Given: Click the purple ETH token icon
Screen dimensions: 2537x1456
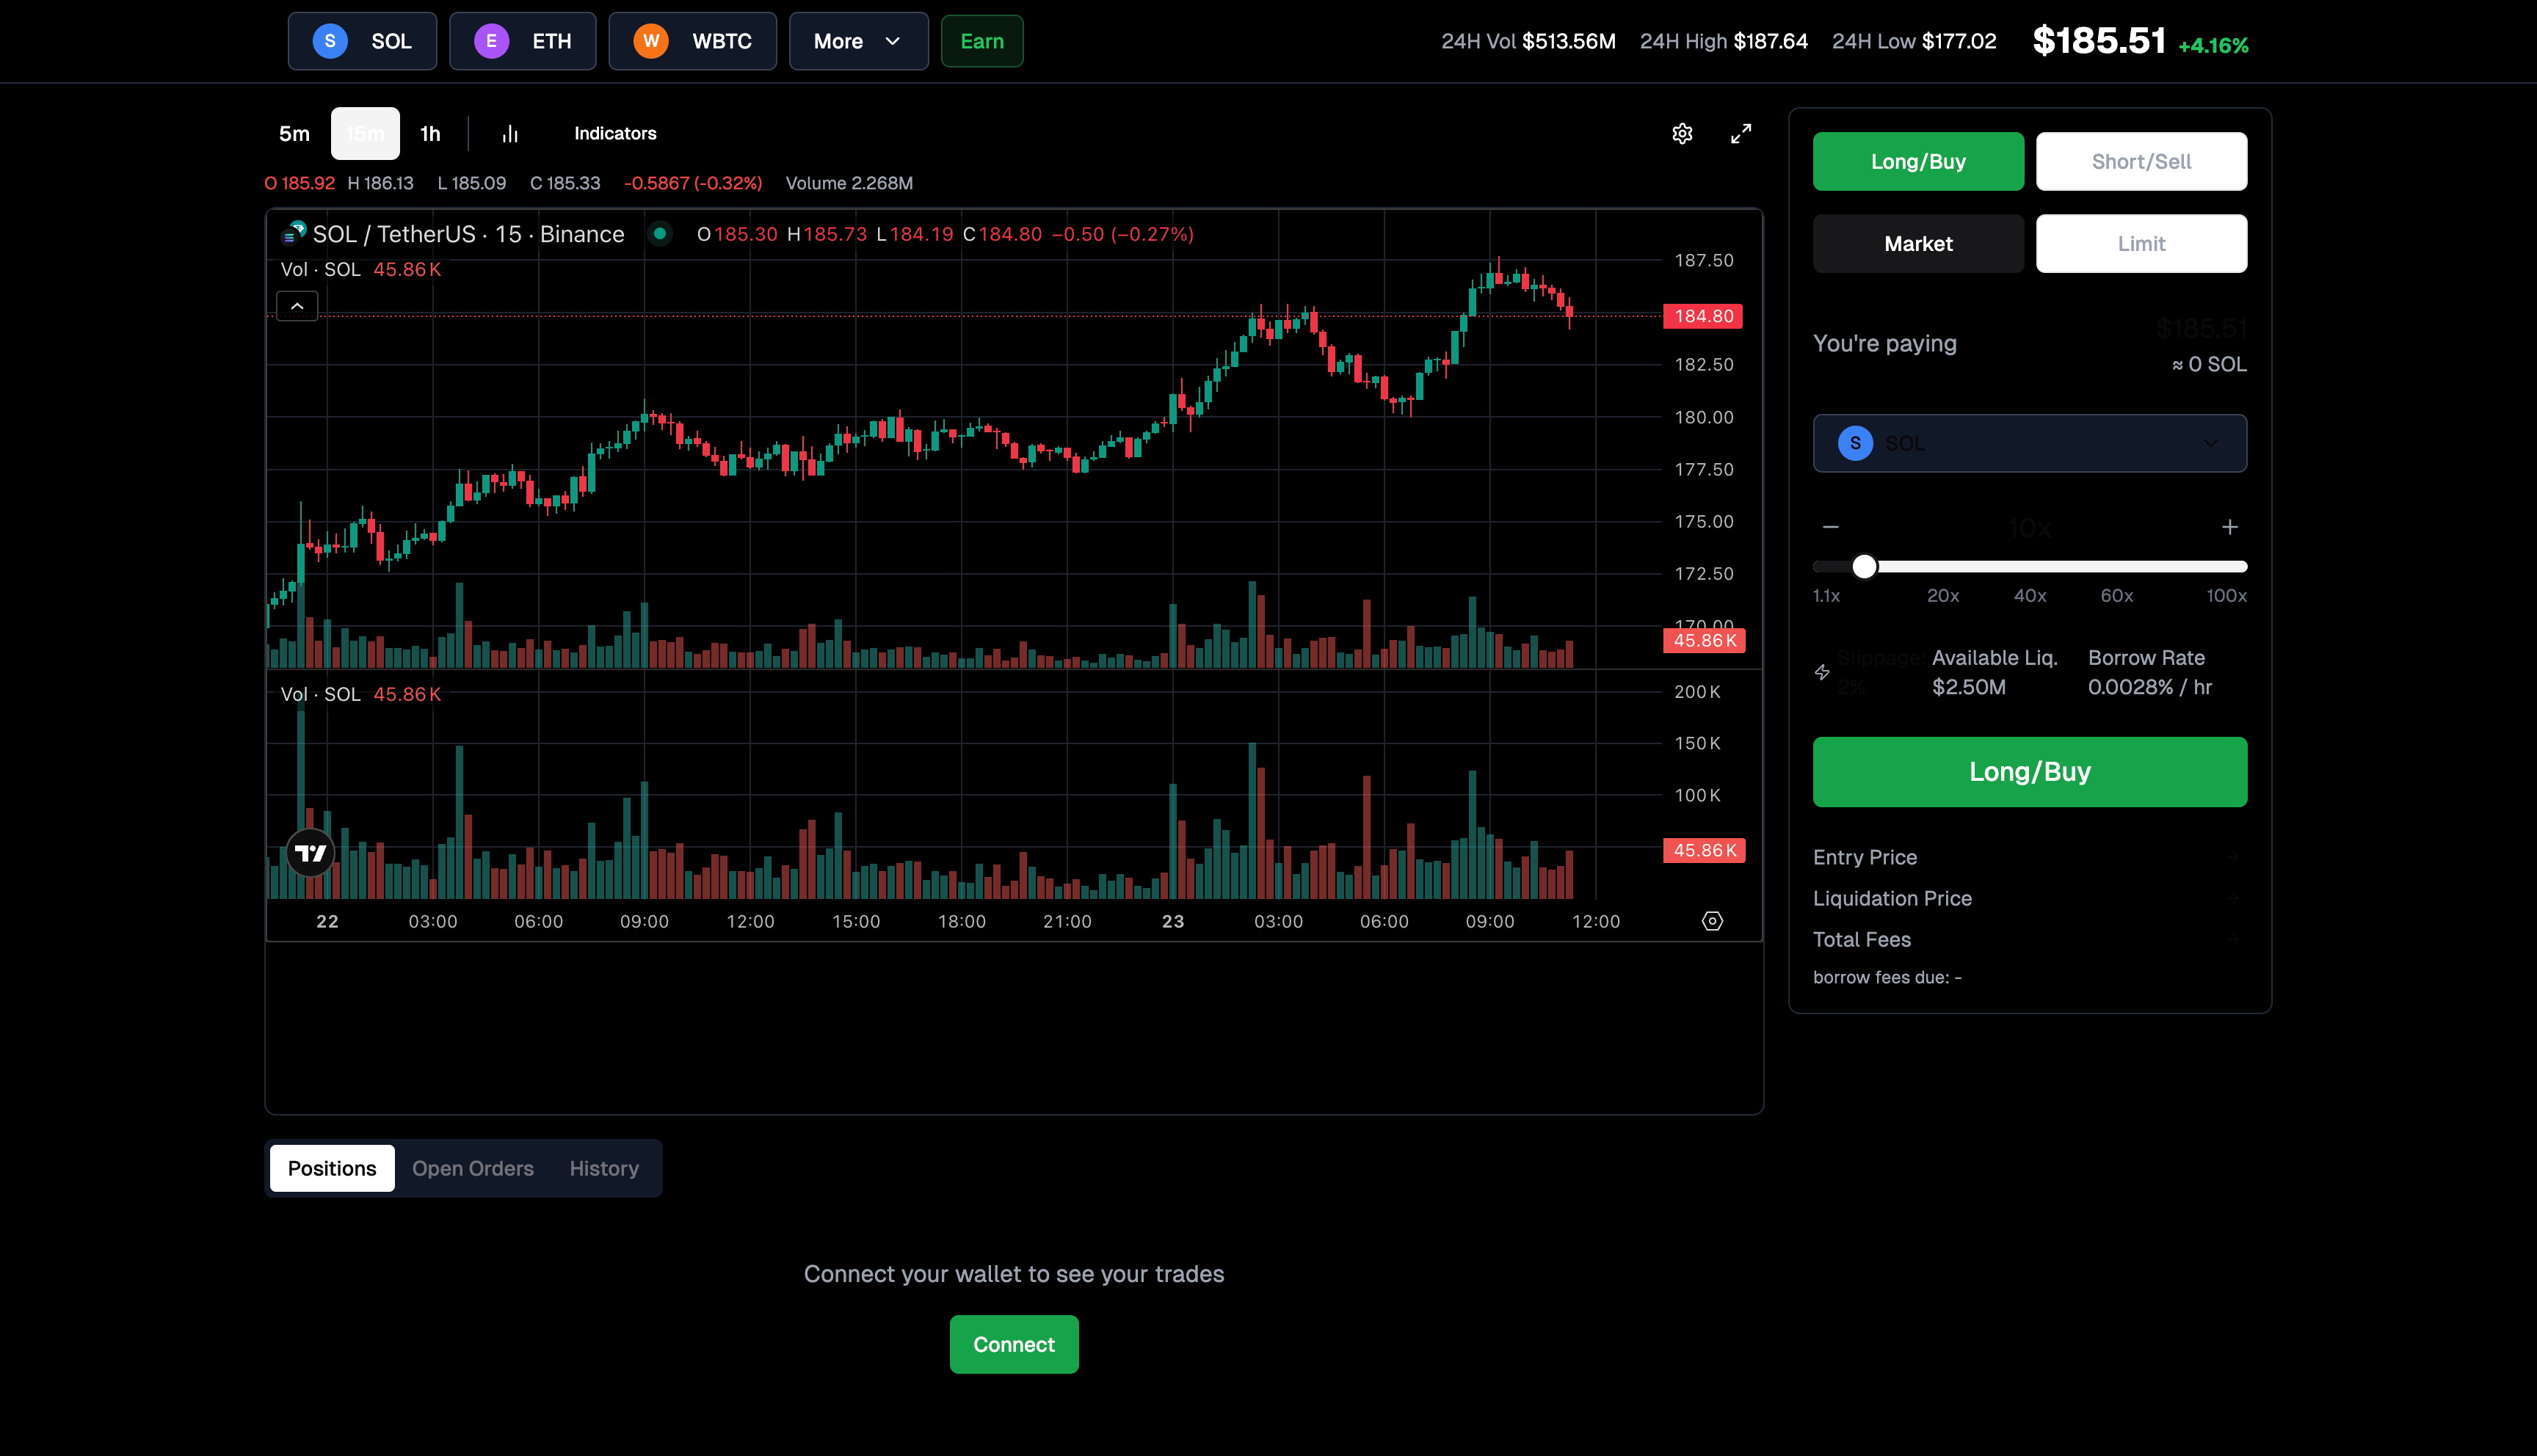Looking at the screenshot, I should tap(491, 41).
